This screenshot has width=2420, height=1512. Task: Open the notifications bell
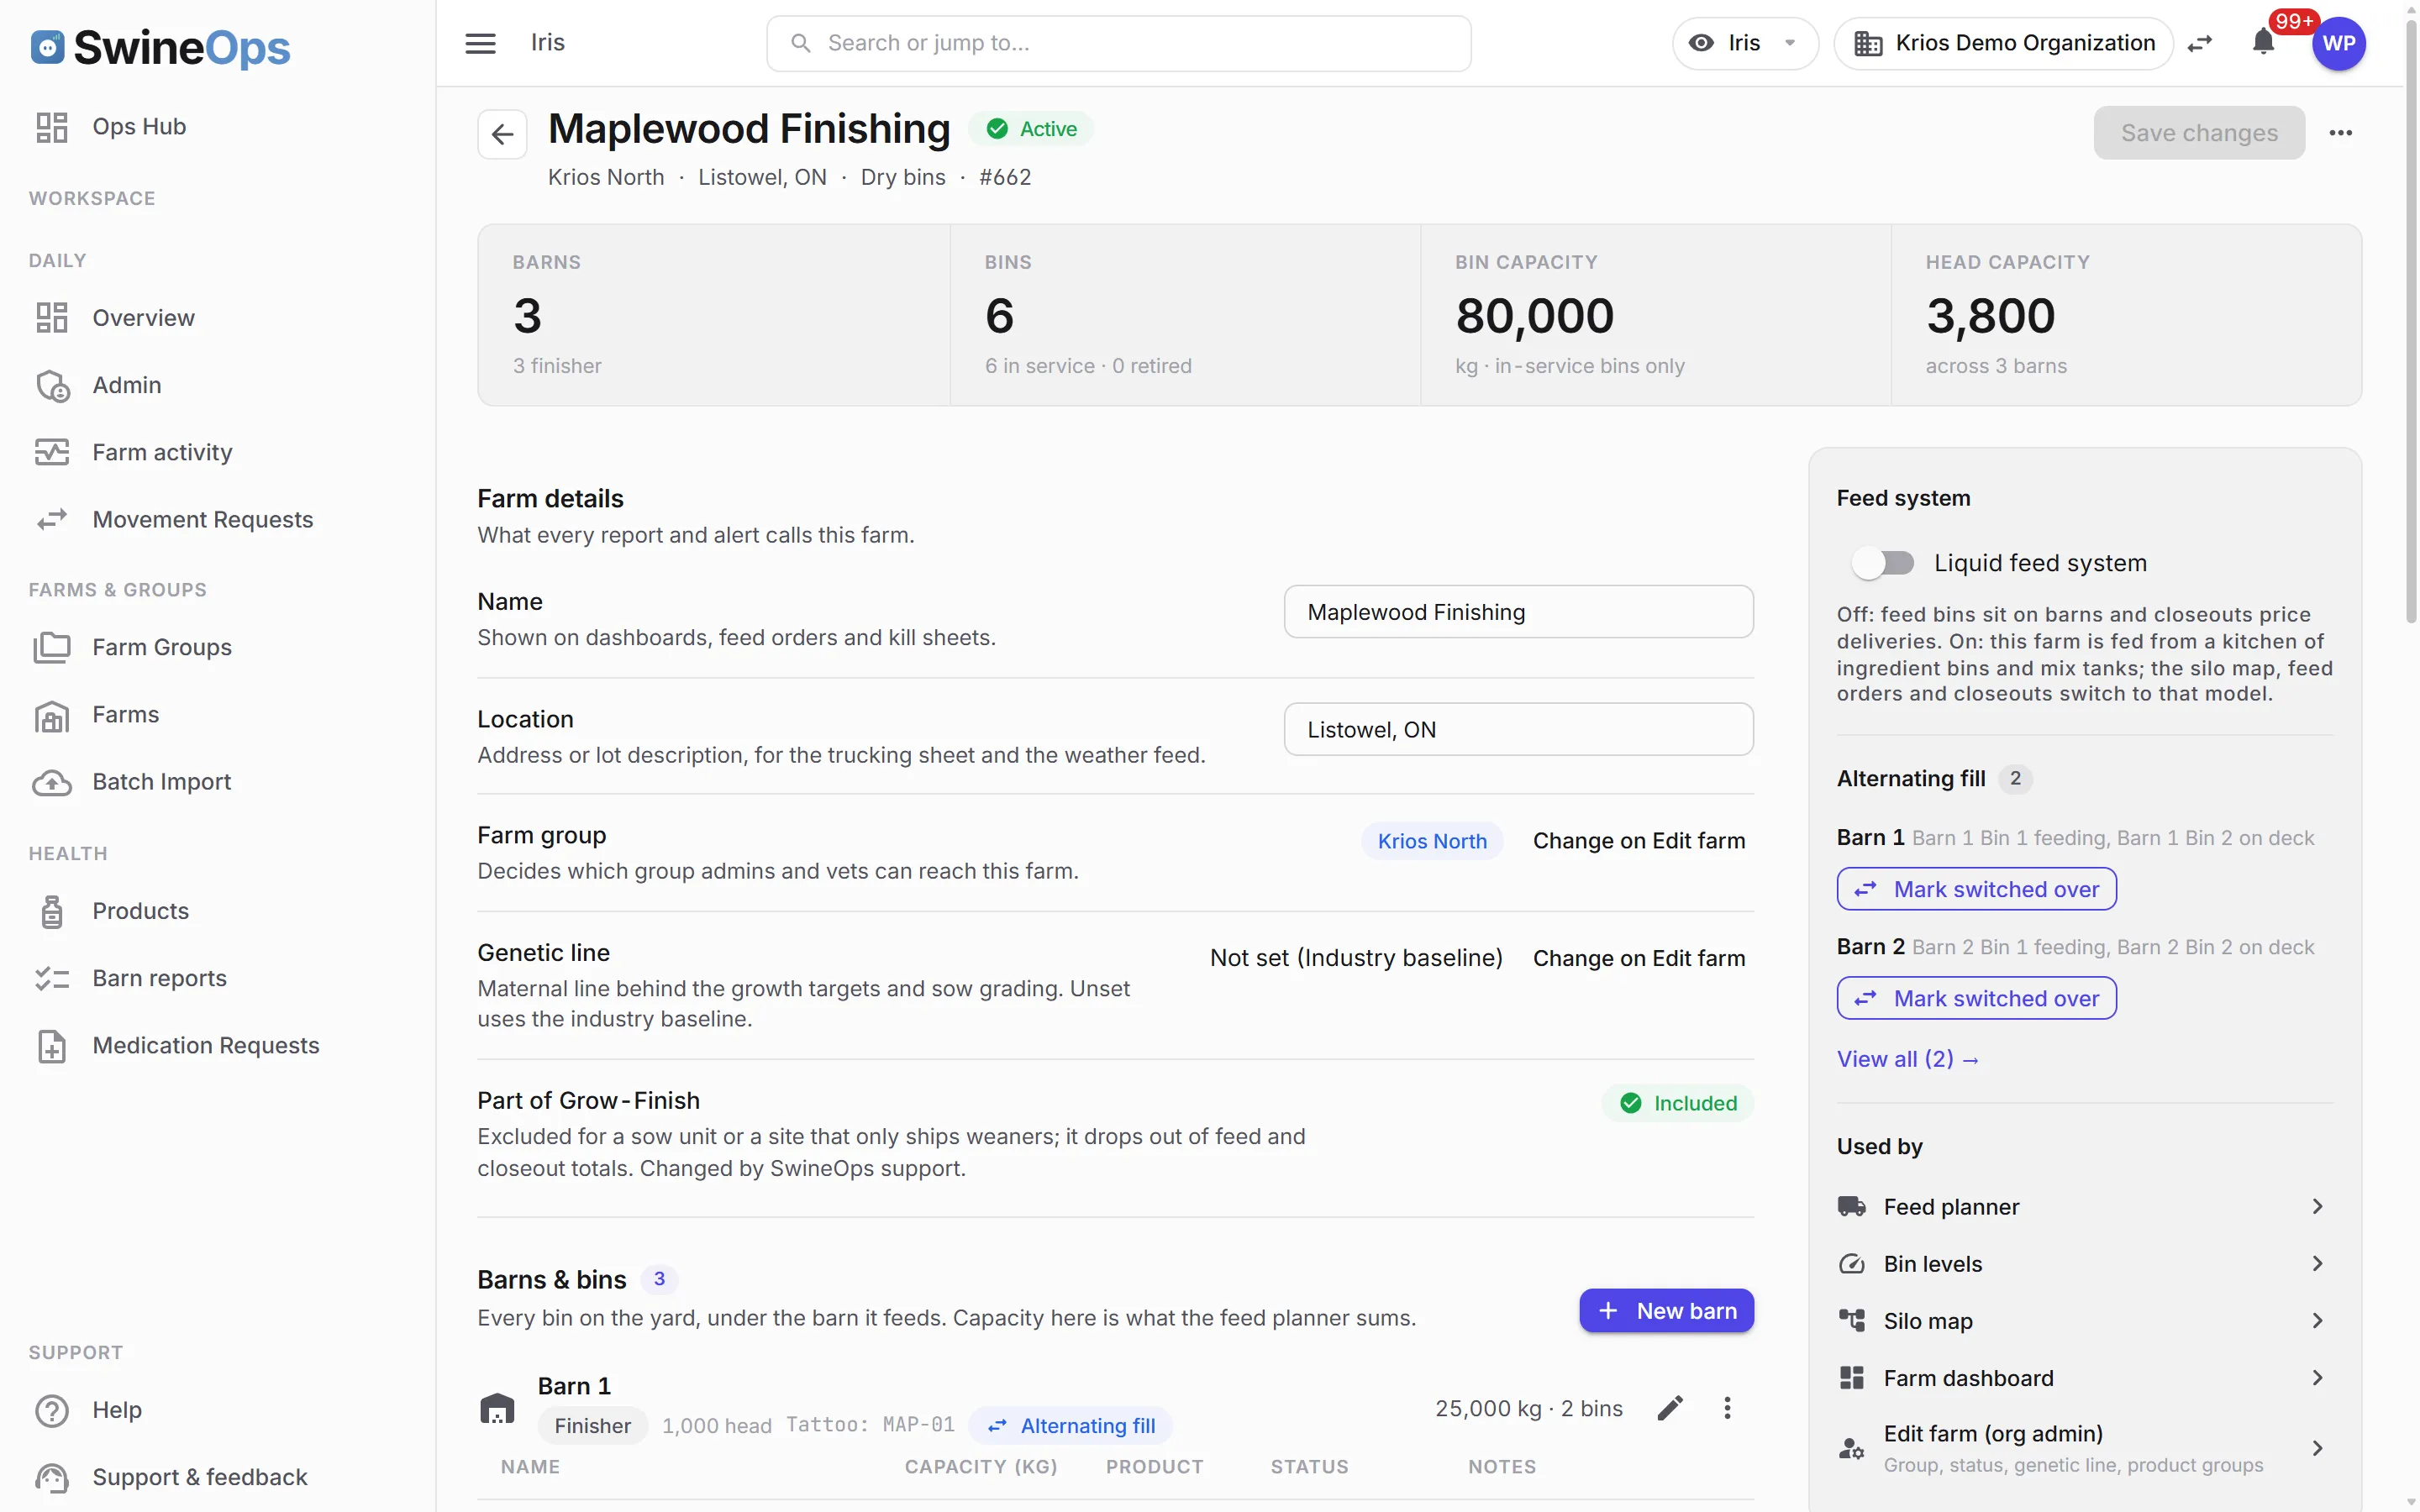click(2263, 43)
